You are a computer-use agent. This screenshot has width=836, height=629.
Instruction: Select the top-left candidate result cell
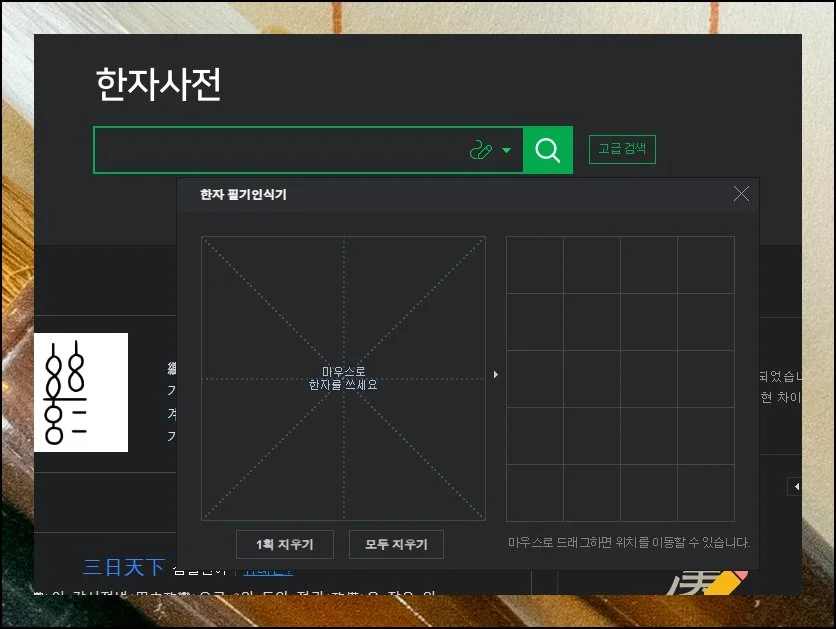click(x=534, y=265)
